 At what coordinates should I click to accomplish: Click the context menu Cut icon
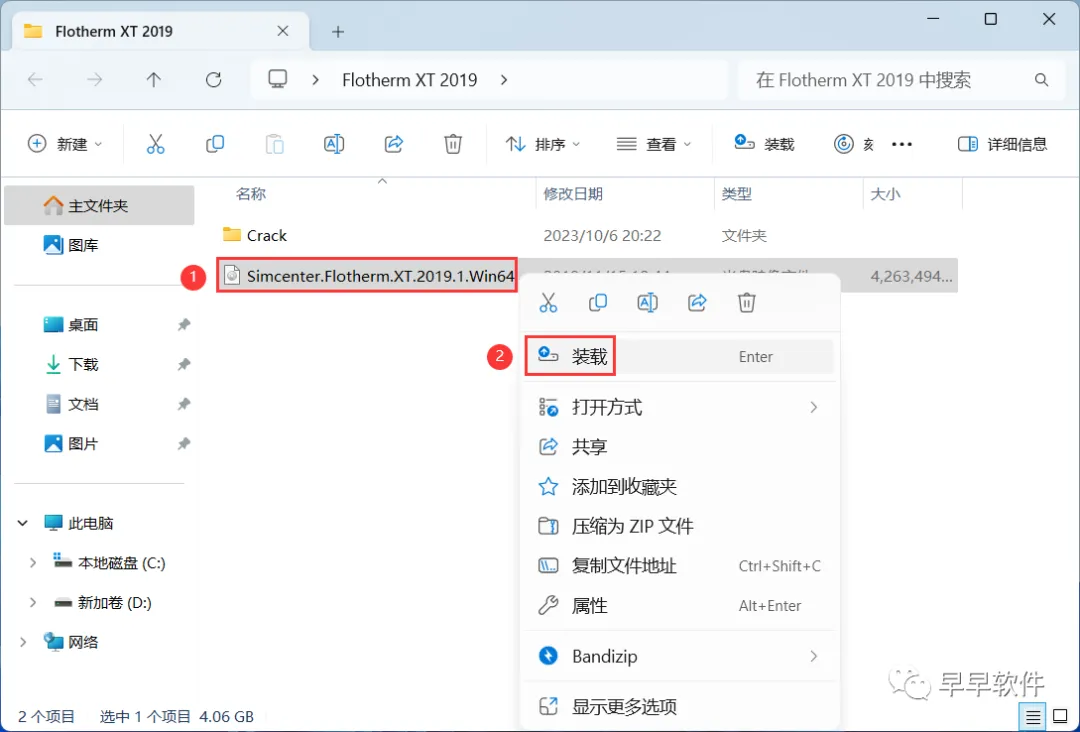pos(548,302)
